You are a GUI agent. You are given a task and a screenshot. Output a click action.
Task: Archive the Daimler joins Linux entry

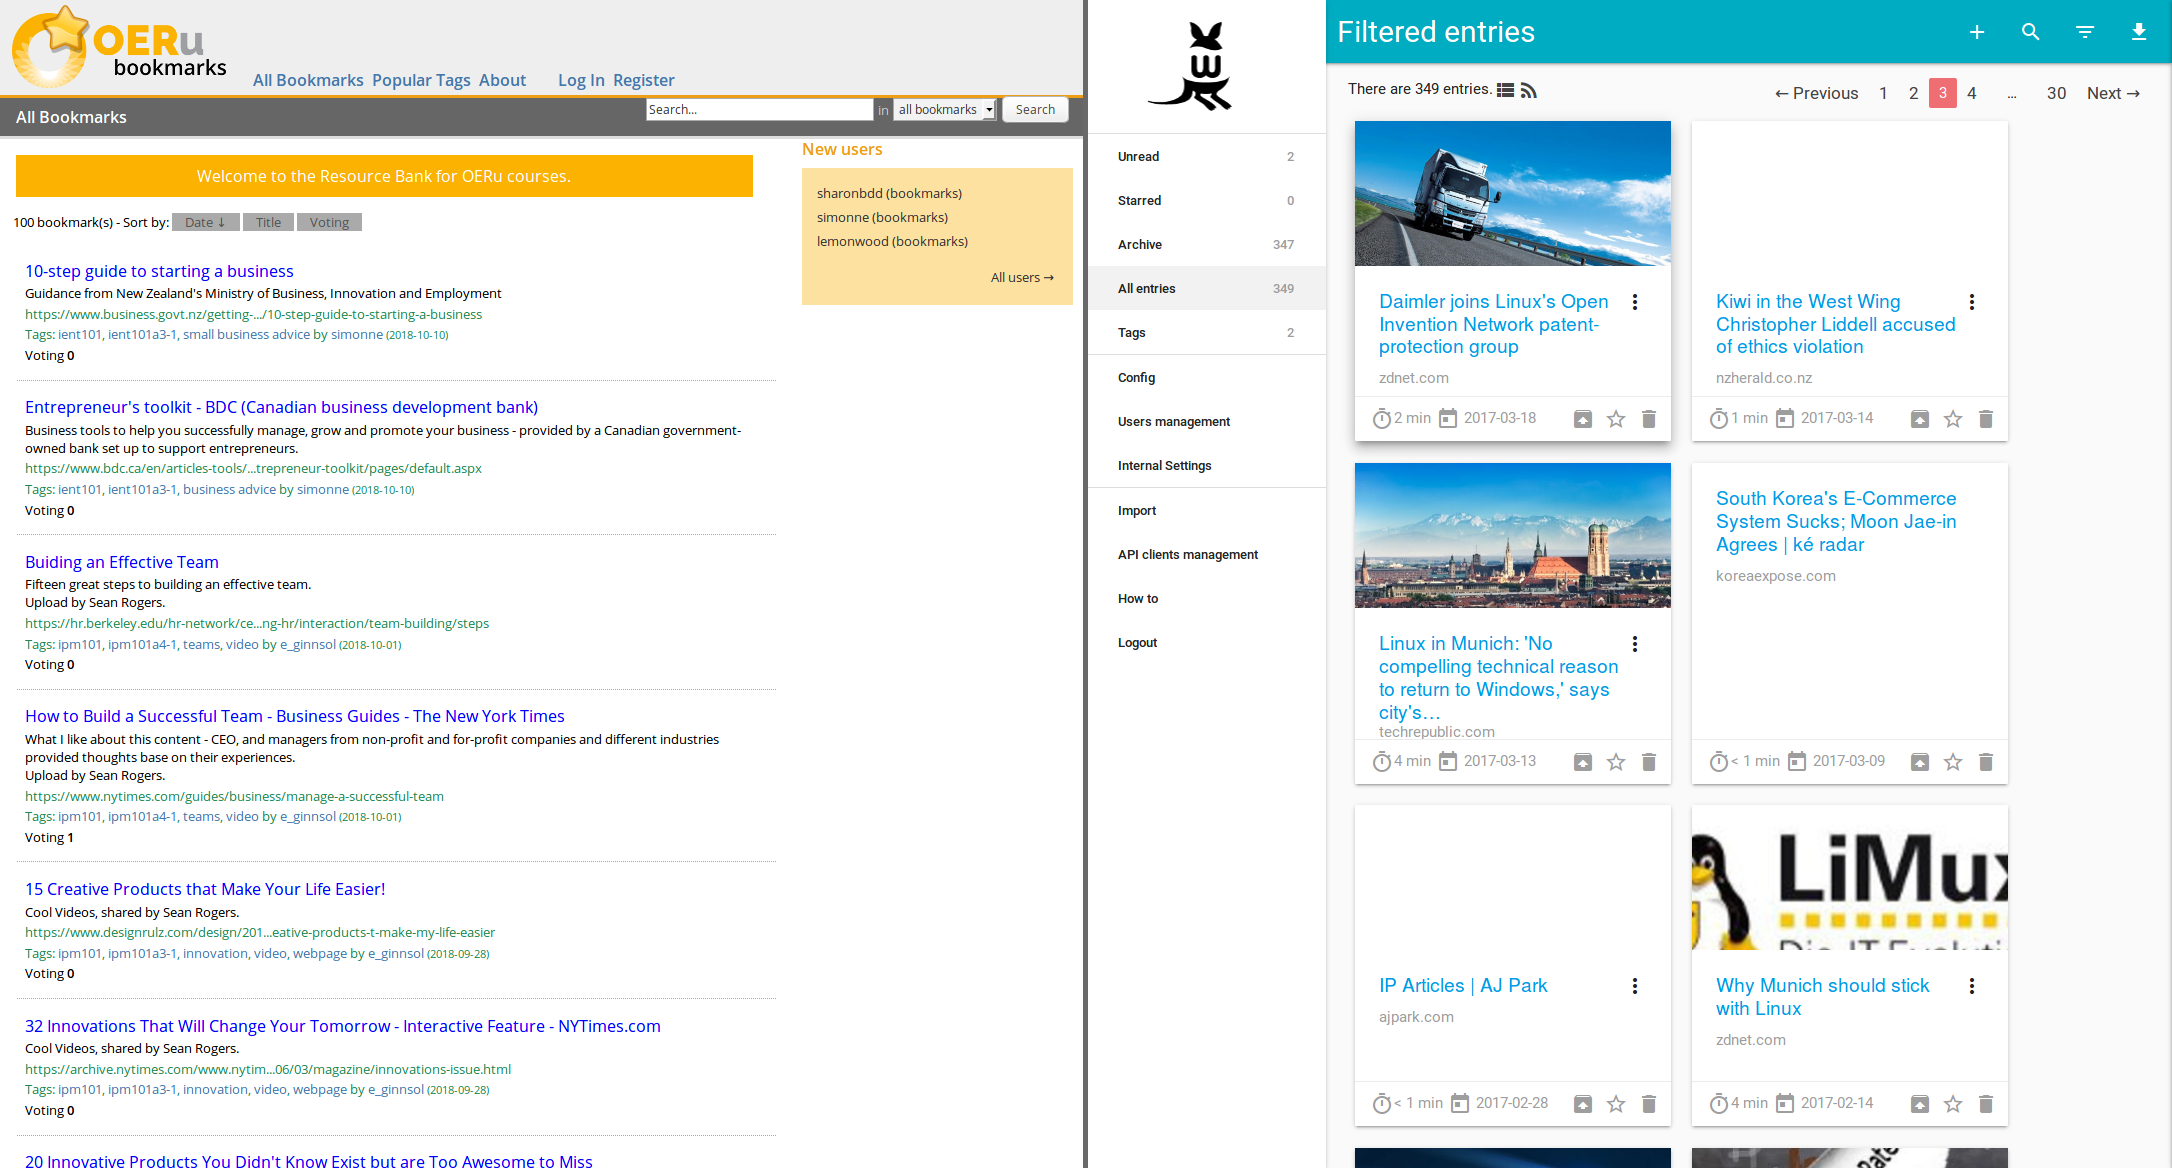point(1583,419)
